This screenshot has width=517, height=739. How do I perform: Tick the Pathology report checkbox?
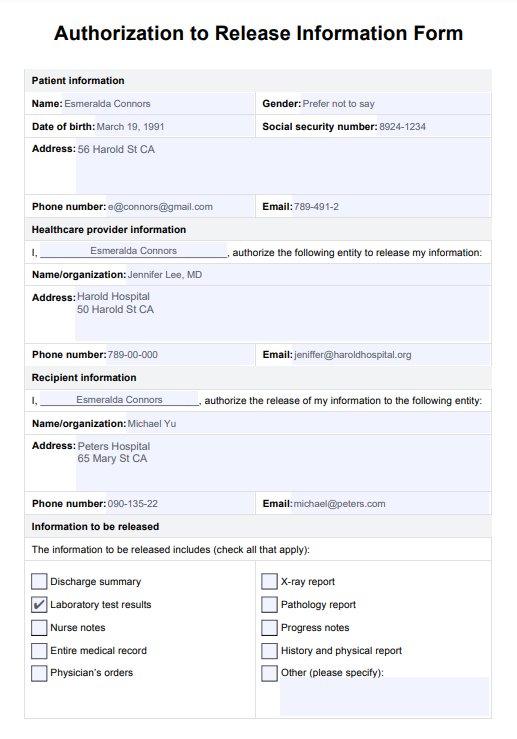[269, 605]
